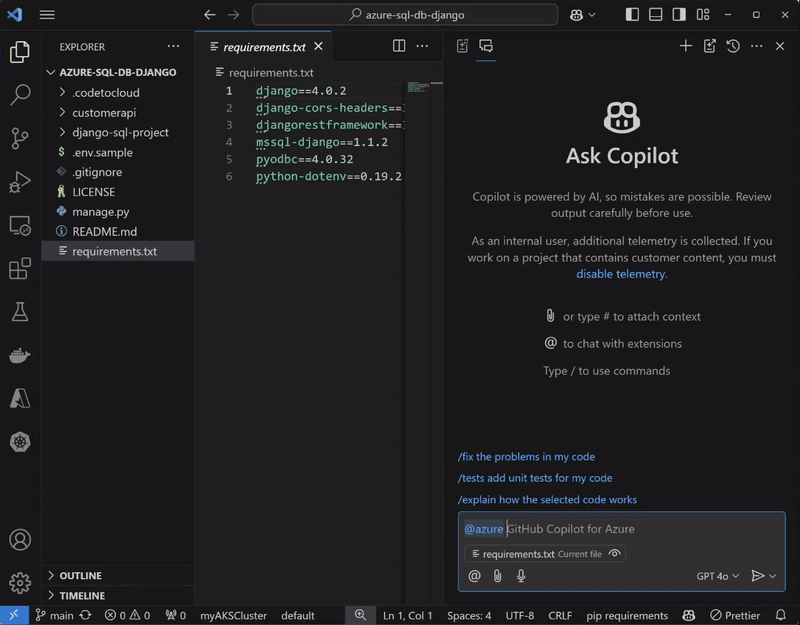Go forward with the right arrow
This screenshot has height=625, width=800.
pos(233,15)
